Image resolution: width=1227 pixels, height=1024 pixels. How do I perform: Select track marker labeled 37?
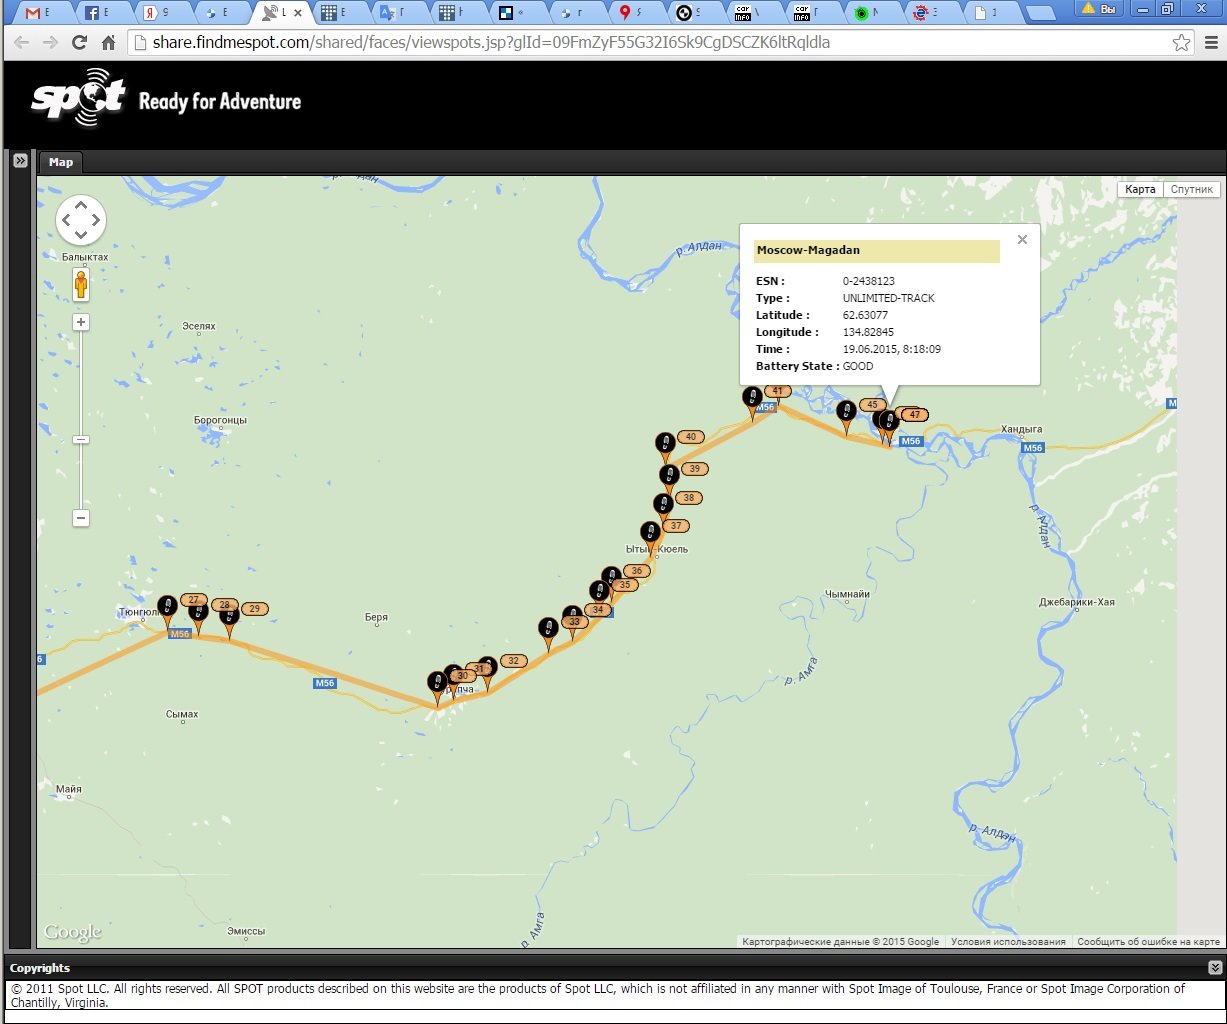click(x=650, y=533)
